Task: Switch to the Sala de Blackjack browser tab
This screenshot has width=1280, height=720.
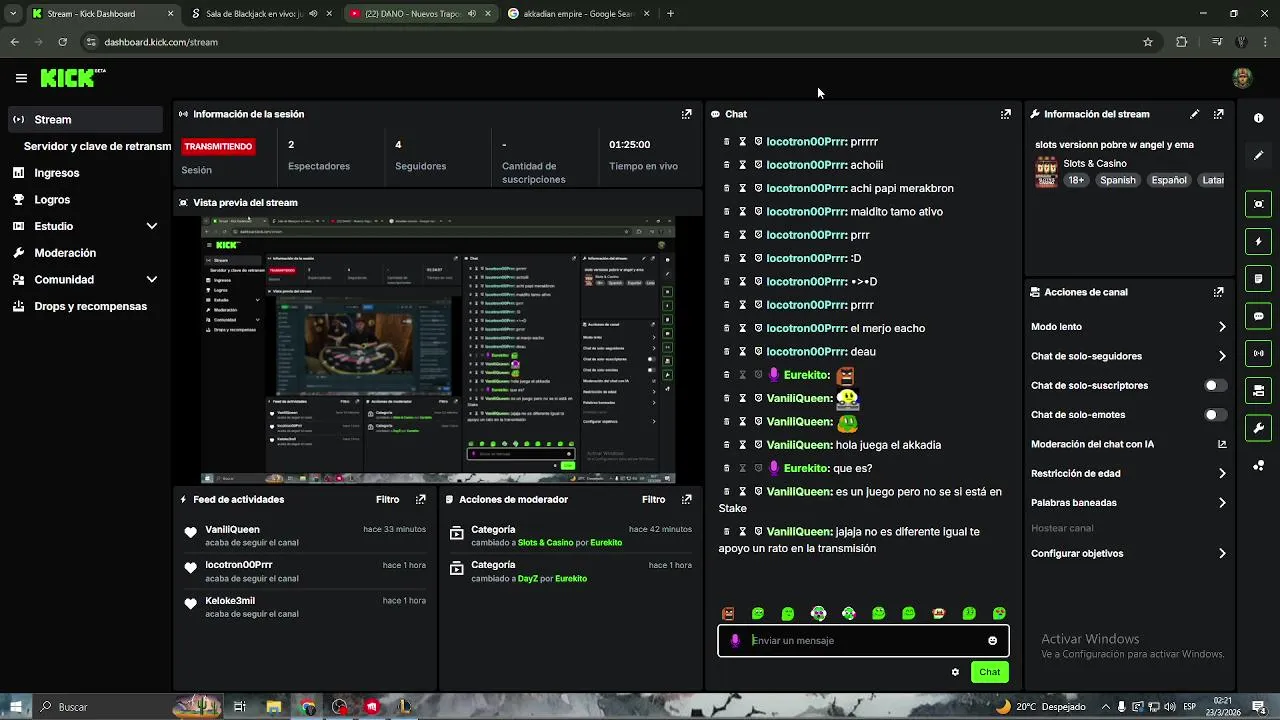Action: (x=260, y=14)
